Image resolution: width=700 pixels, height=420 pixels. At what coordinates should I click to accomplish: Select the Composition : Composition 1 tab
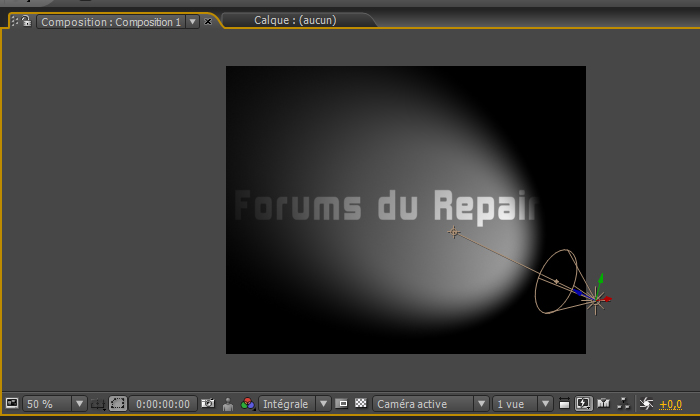(111, 22)
